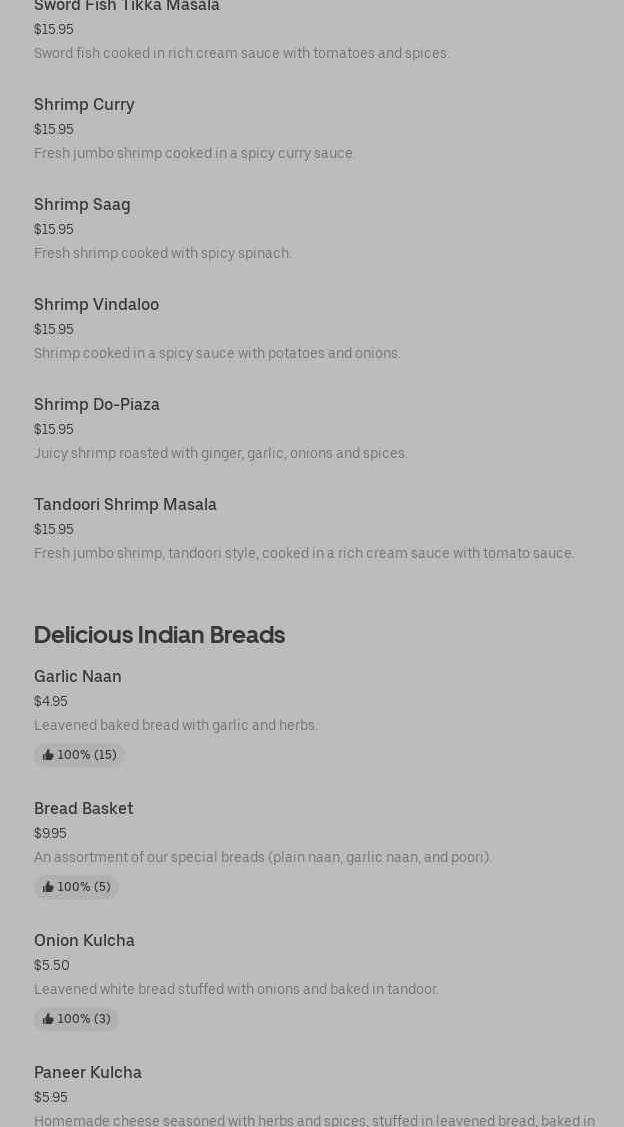Viewport: 624px width, 1127px height.
Task: Open the Shrimp Curry menu item
Action: point(84,105)
